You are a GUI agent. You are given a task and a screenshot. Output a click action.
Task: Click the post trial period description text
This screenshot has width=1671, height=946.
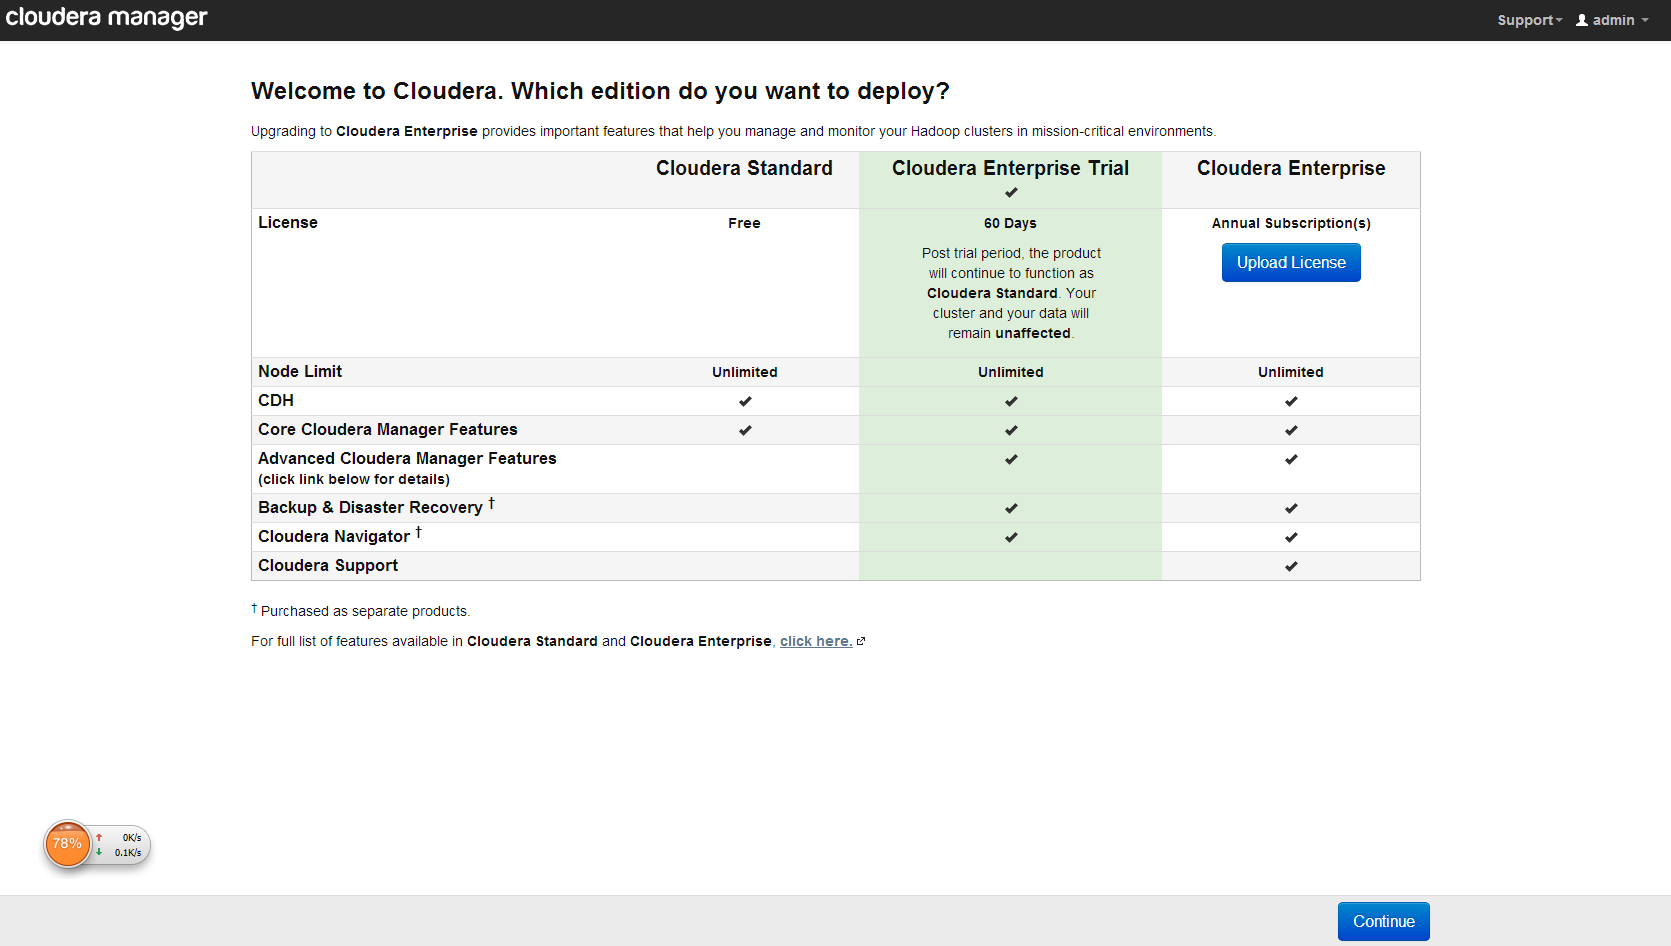pyautogui.click(x=1011, y=293)
